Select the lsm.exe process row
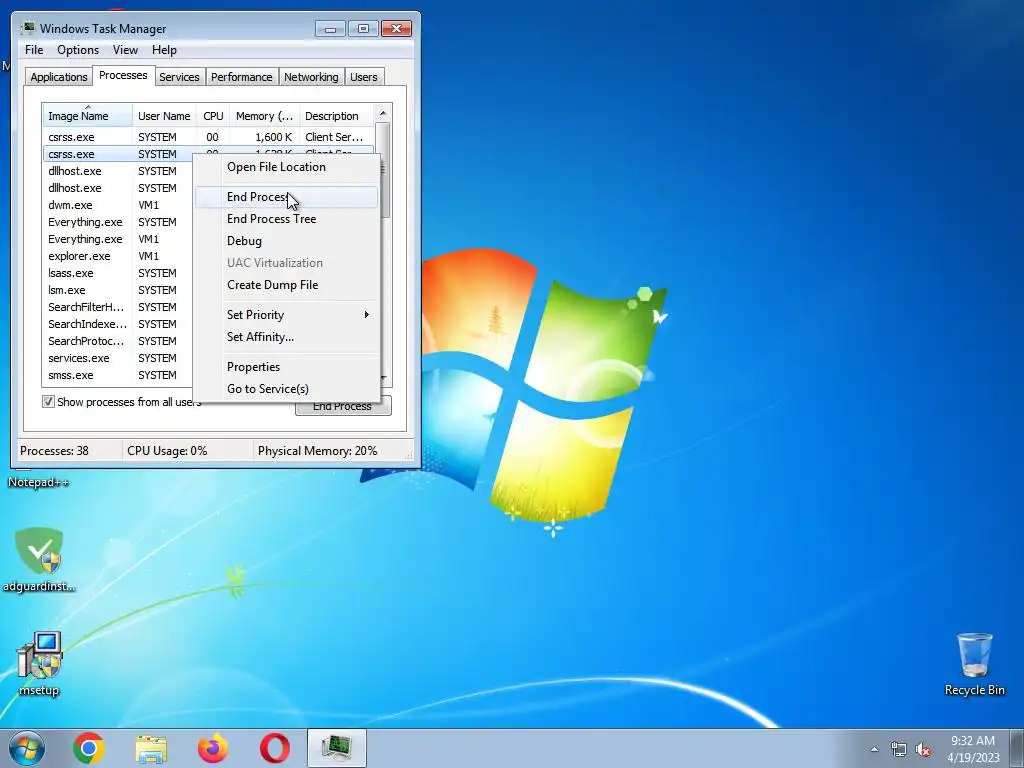 pyautogui.click(x=118, y=290)
